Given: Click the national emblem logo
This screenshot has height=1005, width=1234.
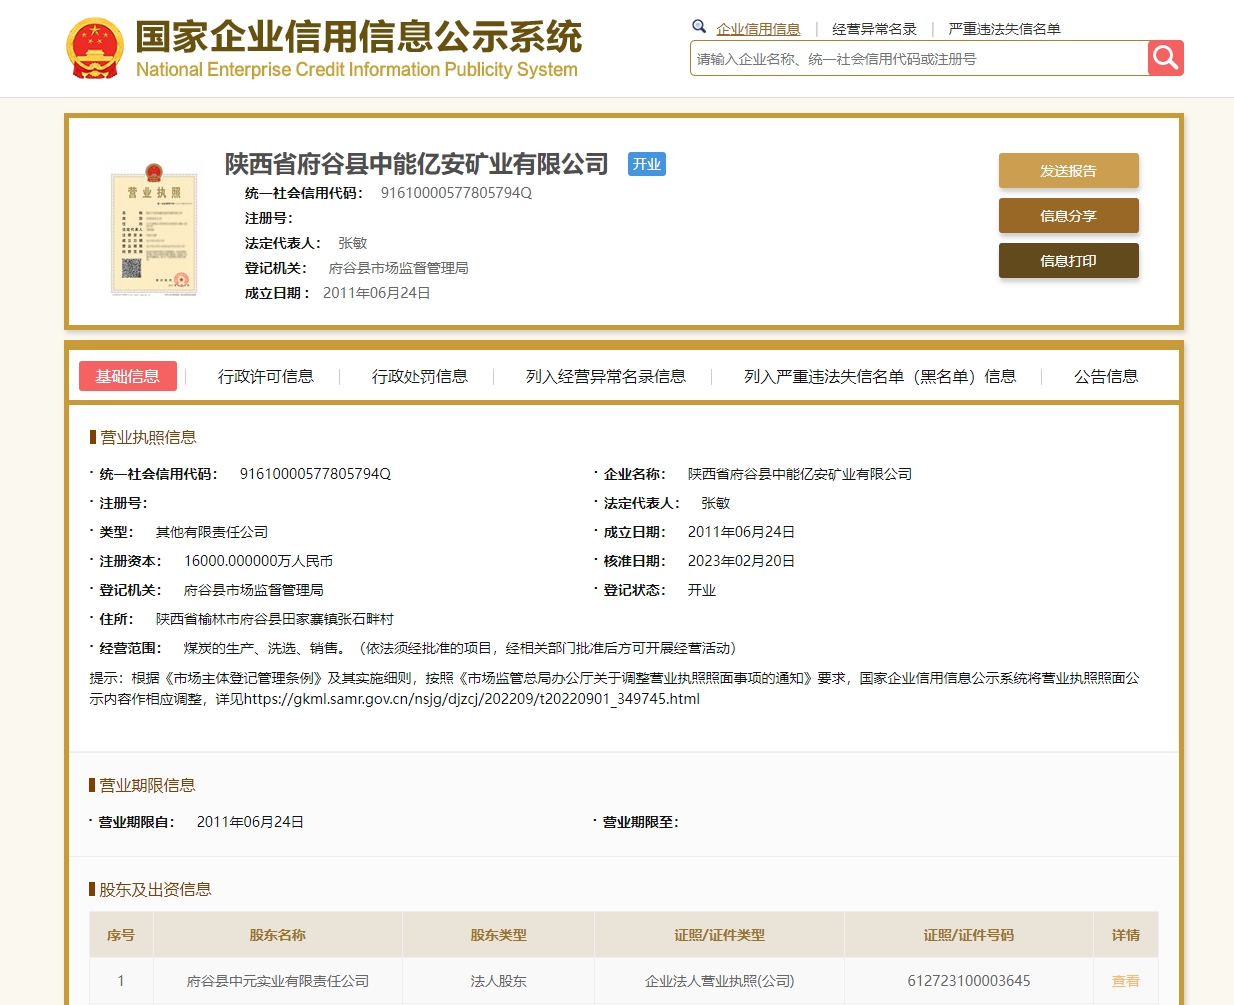Looking at the screenshot, I should 95,48.
